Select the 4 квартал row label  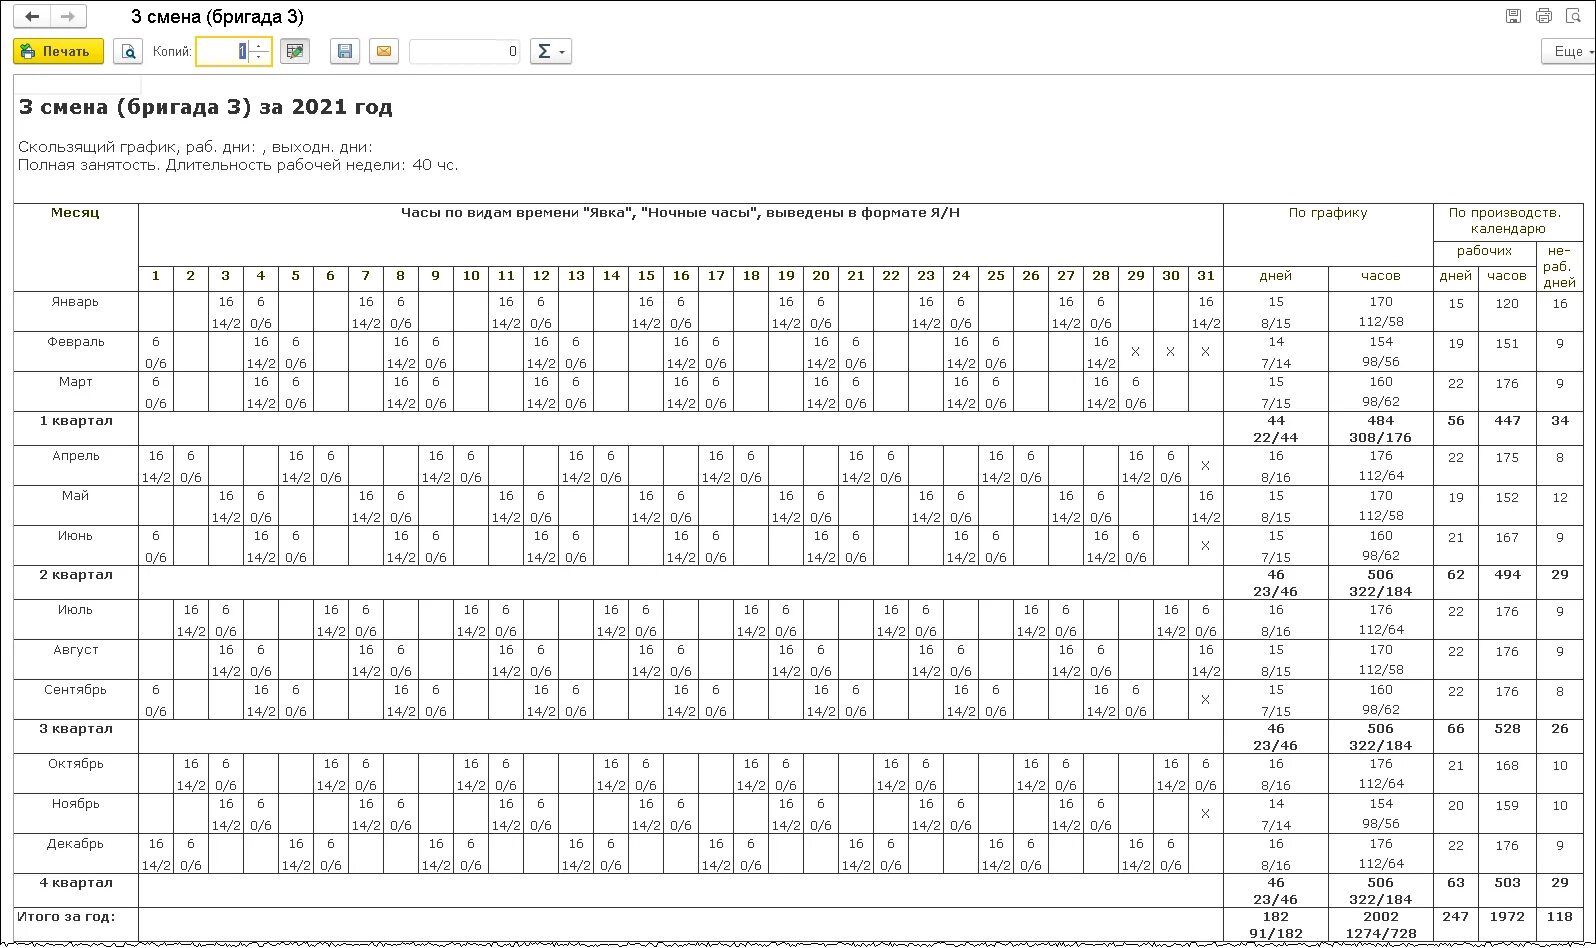coord(76,882)
